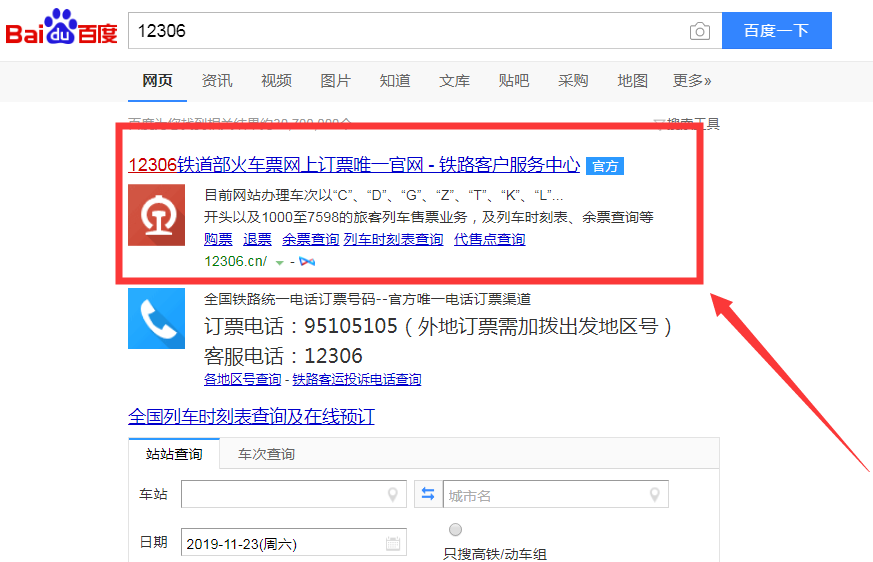
Task: Switch to the 地图 tab
Action: coord(632,81)
